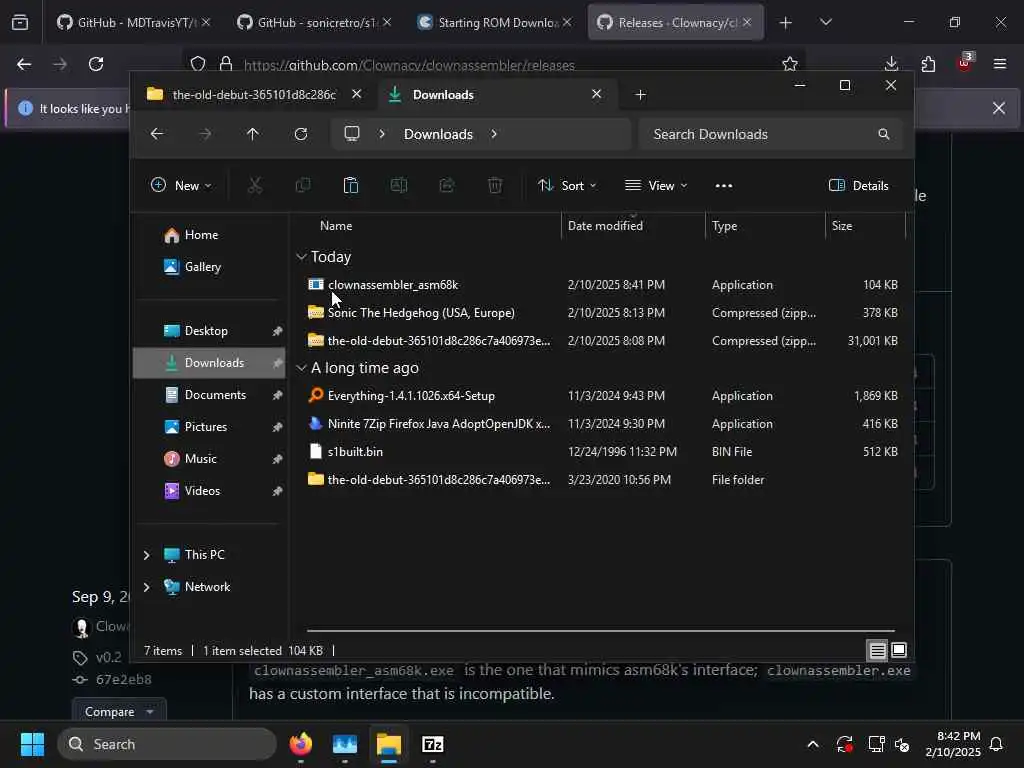1024x768 pixels.
Task: Click the search magnifier in Search Downloads
Action: (884, 134)
